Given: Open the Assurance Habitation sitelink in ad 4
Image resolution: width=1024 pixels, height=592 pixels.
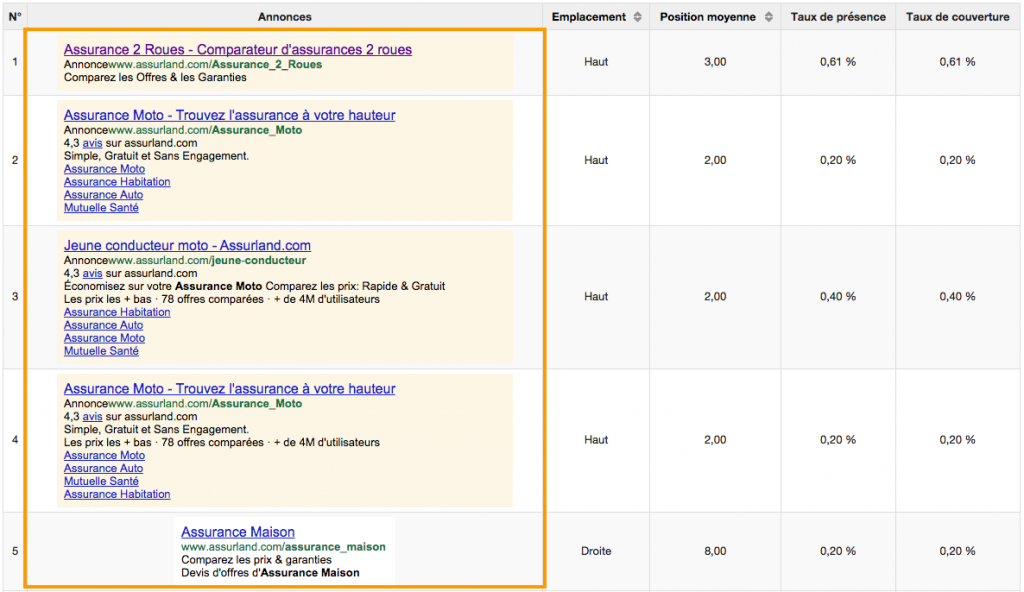Looking at the screenshot, I should coord(117,495).
